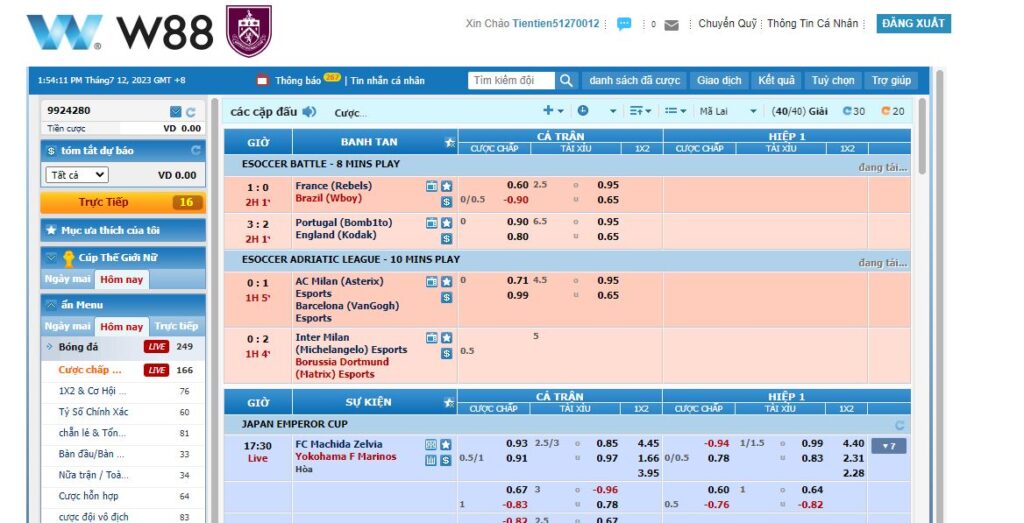
Task: Favorite the Inter Milan (Michelangelo) match
Action: click(x=446, y=338)
